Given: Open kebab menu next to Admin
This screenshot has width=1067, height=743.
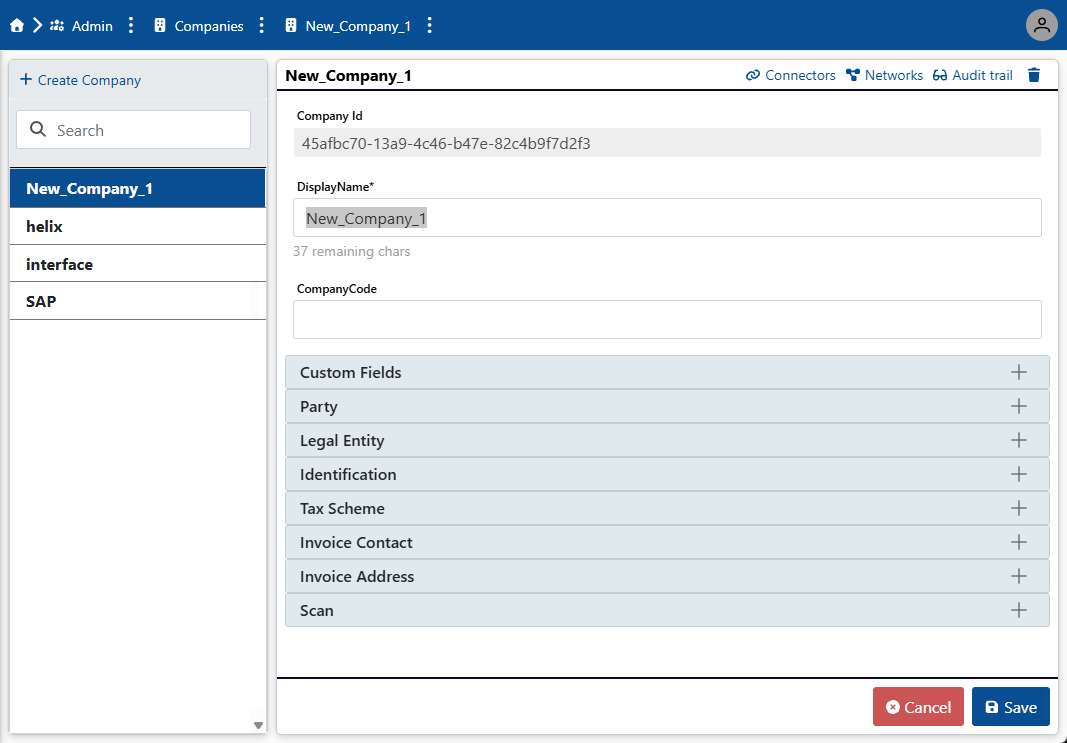Looking at the screenshot, I should 131,26.
